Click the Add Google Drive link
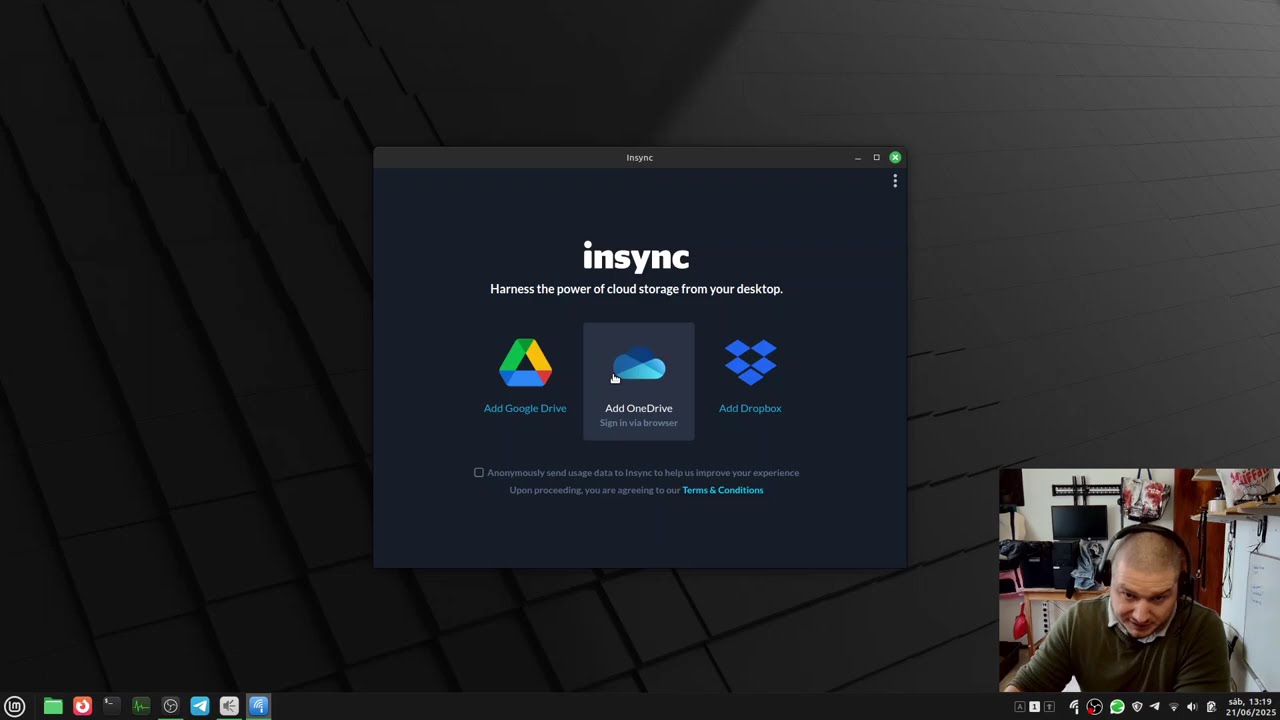1280x720 pixels. tap(525, 408)
